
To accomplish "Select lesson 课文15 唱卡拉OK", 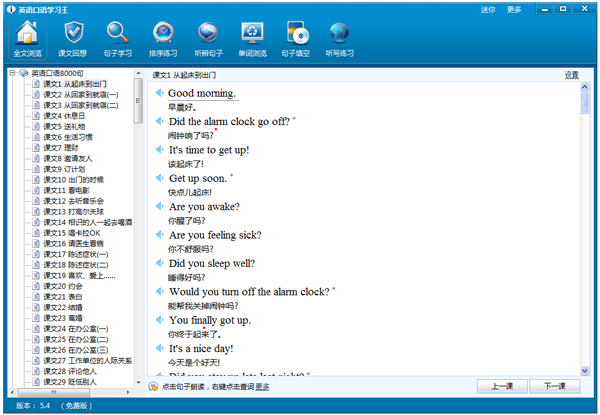I will (x=72, y=233).
